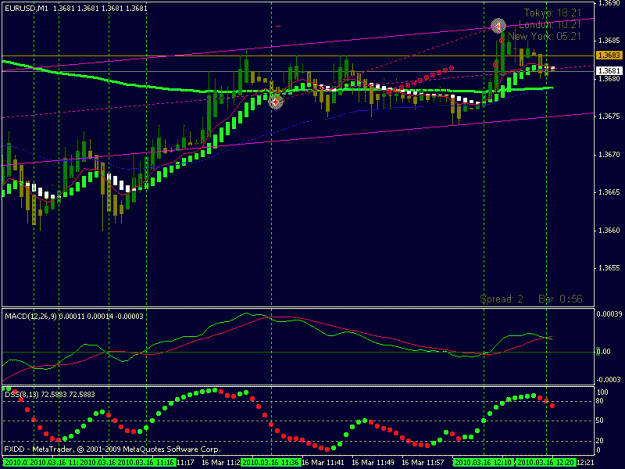Click the 12:21 time axis label
This screenshot has width=625, height=469.
(x=585, y=463)
